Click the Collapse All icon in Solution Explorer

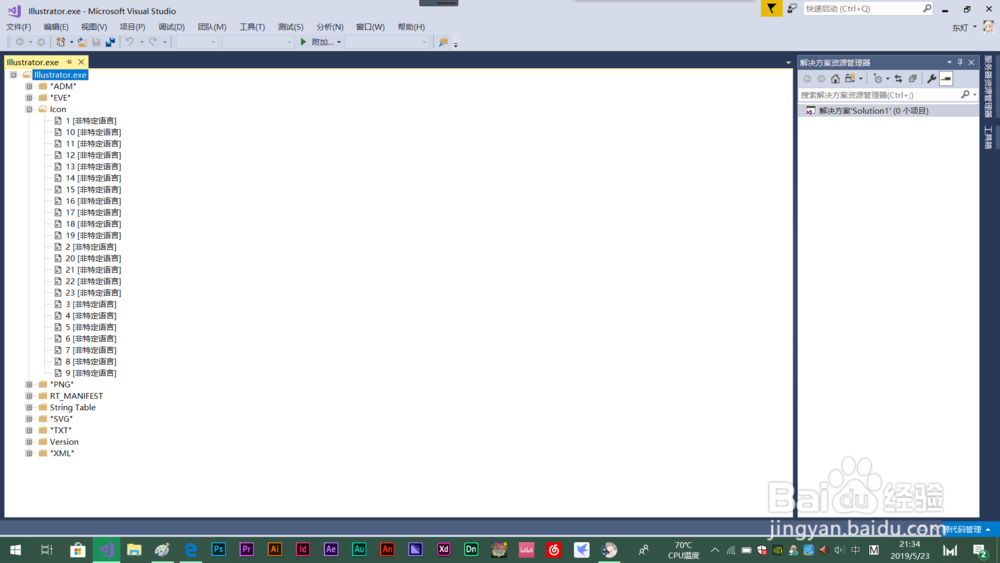[x=913, y=79]
